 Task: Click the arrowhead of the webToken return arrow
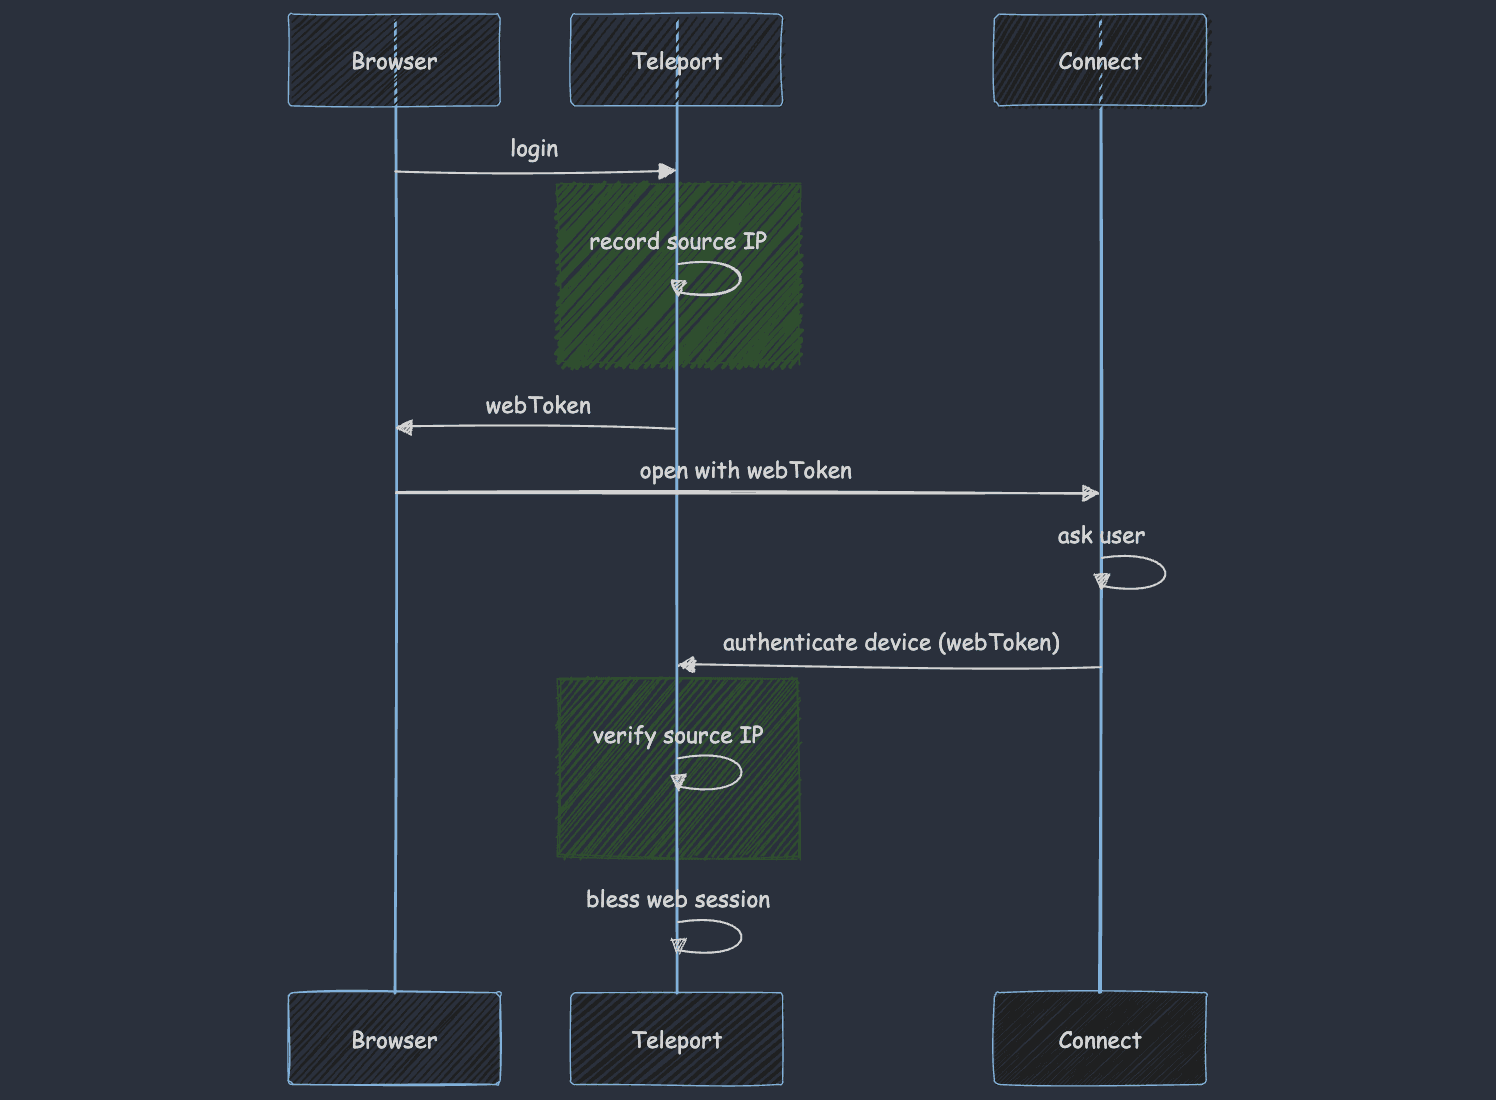click(405, 427)
